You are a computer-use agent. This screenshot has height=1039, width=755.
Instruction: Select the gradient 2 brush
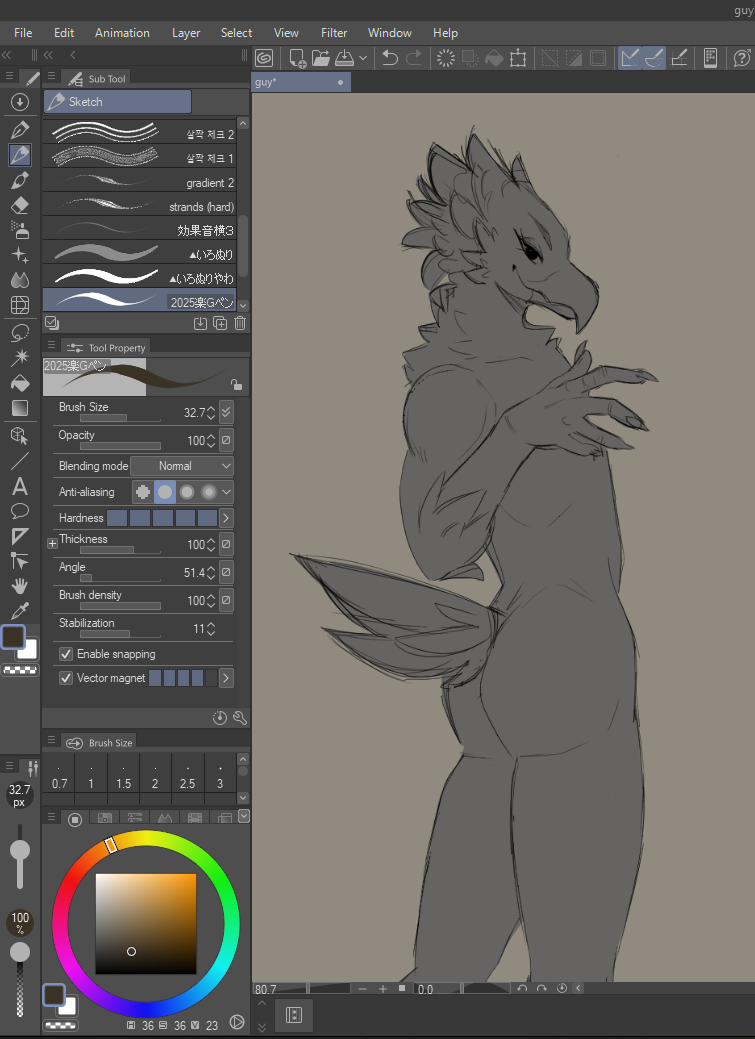pyautogui.click(x=140, y=182)
